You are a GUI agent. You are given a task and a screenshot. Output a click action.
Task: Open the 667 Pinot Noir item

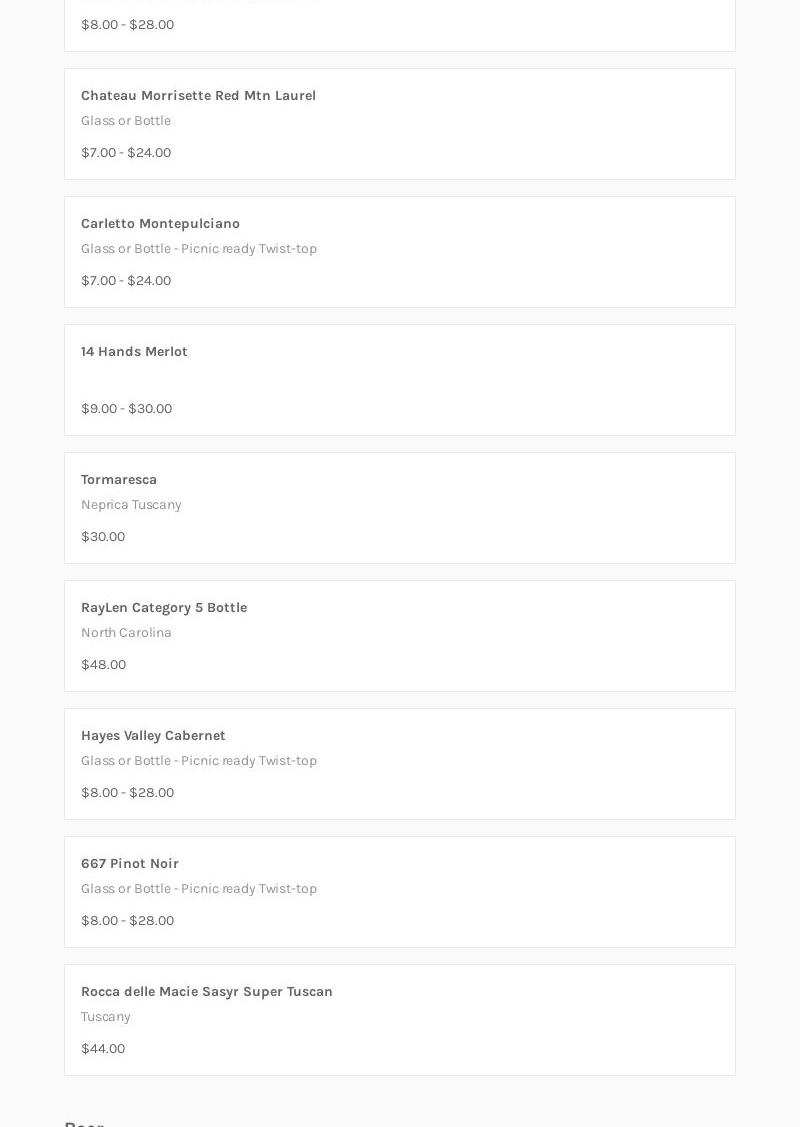[x=130, y=864]
